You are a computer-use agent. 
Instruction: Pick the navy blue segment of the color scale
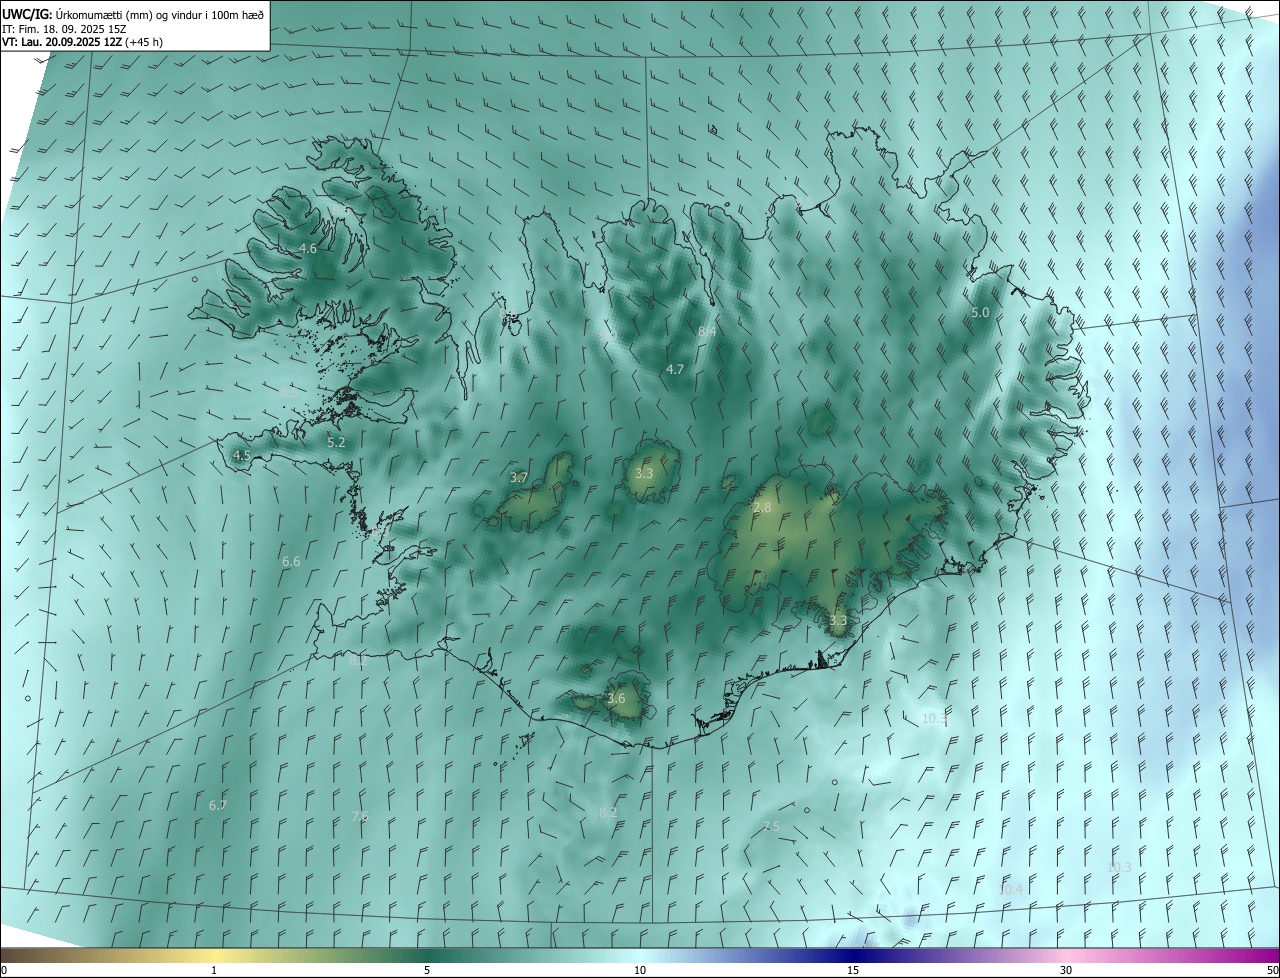(853, 955)
